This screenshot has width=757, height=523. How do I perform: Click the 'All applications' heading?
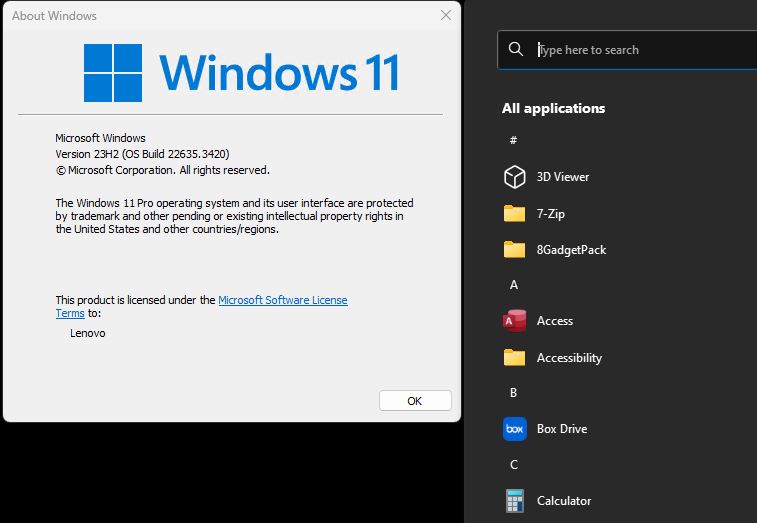(x=553, y=108)
